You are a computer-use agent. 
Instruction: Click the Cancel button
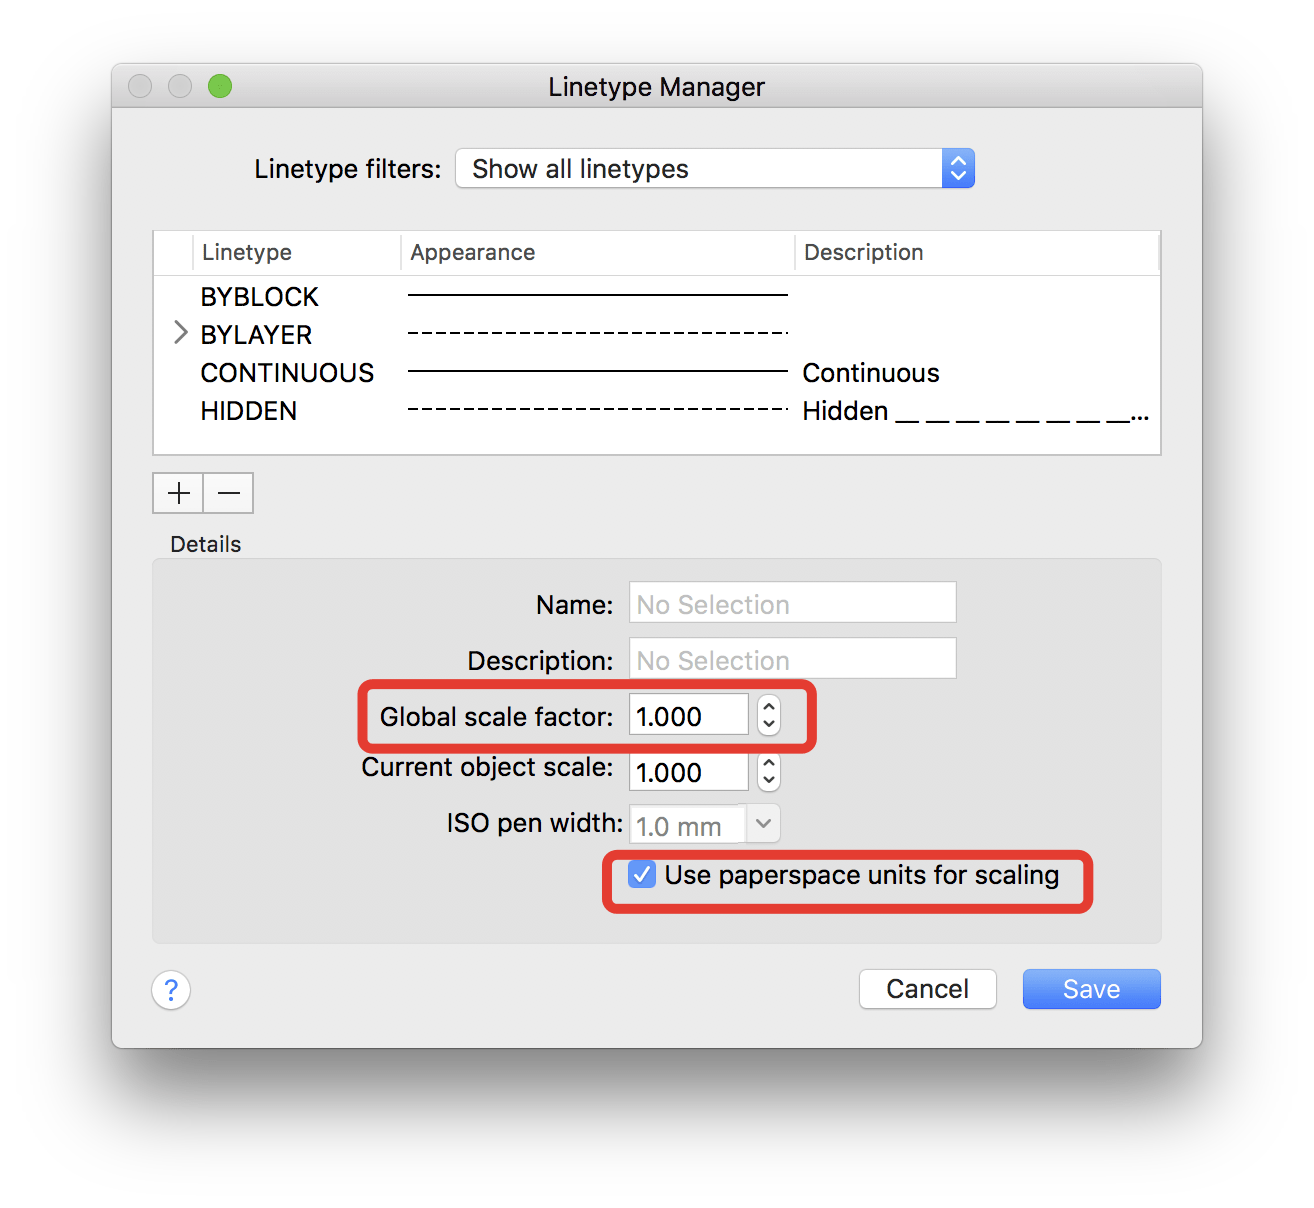click(x=926, y=988)
